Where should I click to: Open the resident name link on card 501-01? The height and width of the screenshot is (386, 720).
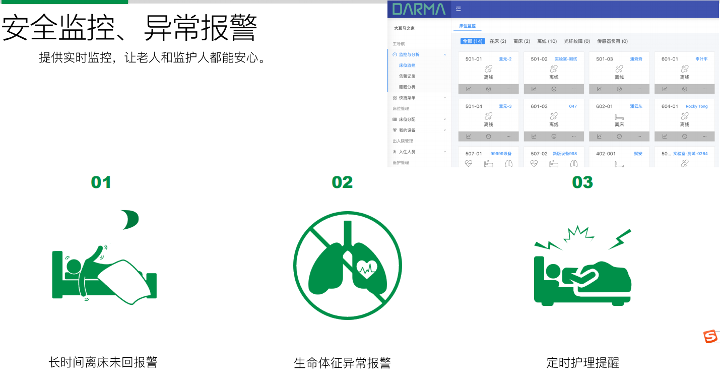(505, 59)
